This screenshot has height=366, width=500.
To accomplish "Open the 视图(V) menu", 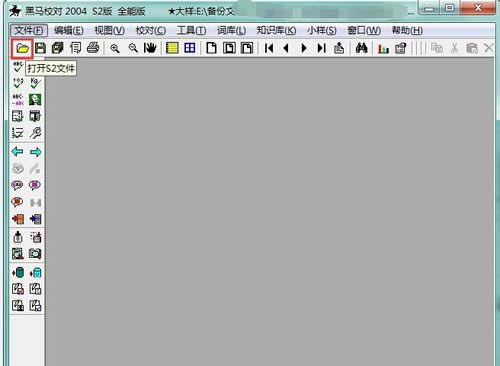I will (x=110, y=31).
